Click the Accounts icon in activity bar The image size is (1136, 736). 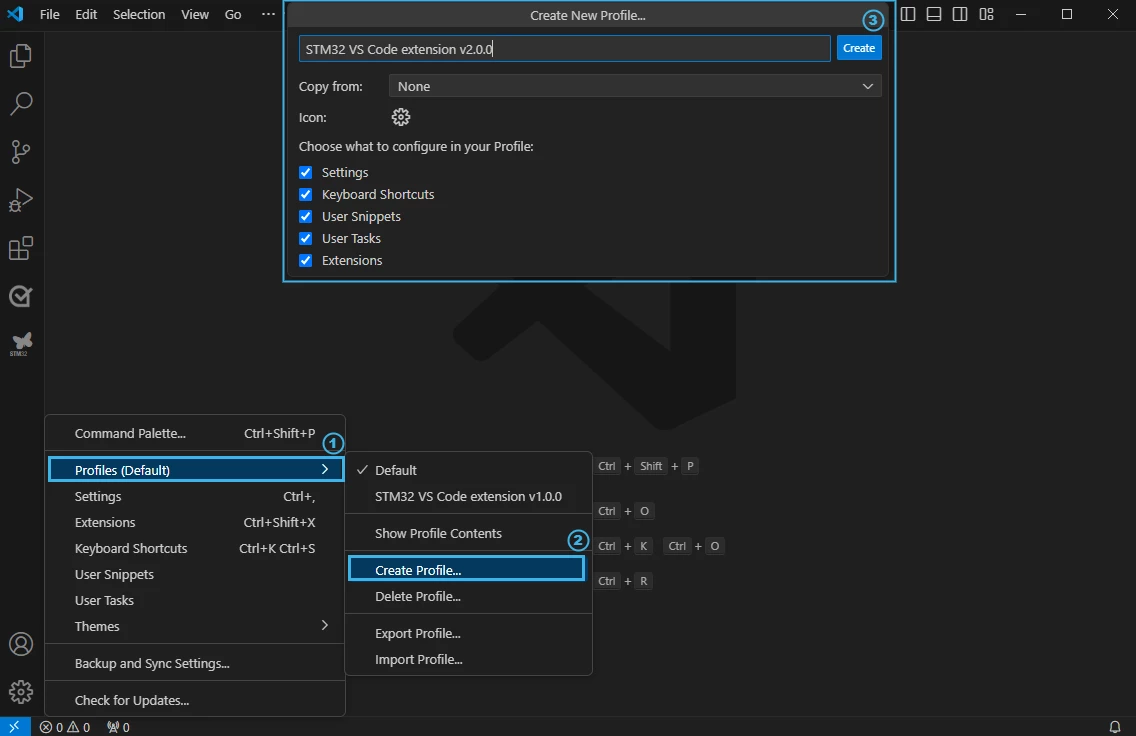click(20, 644)
